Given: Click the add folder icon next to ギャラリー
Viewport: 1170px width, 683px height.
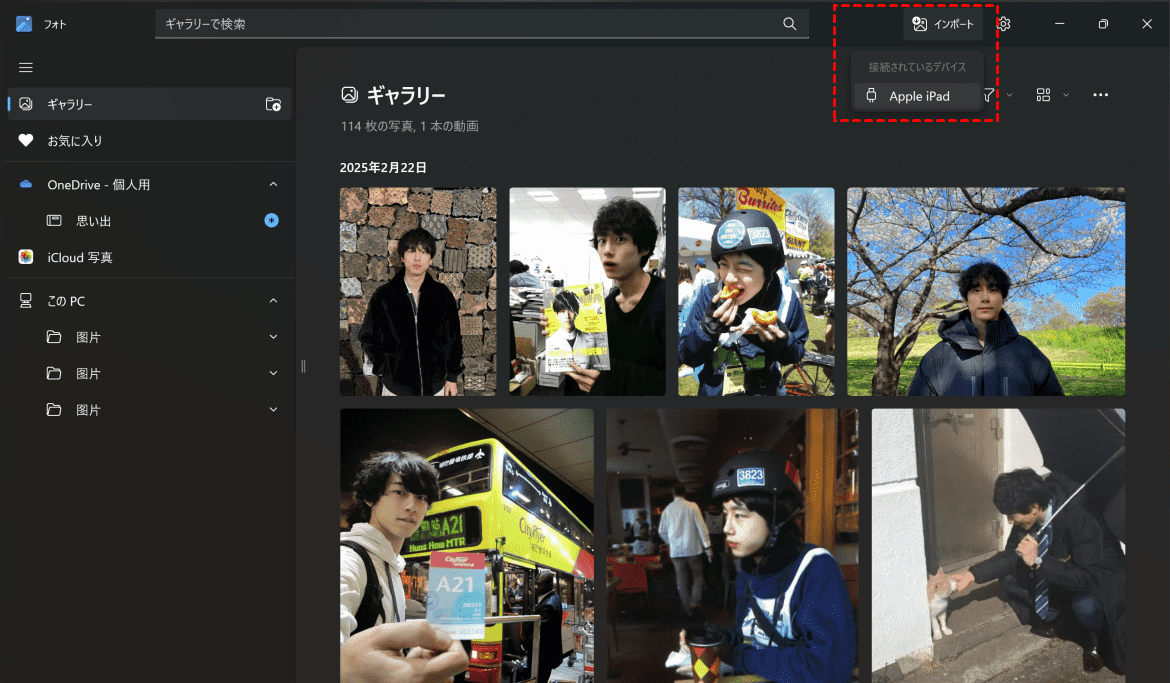Looking at the screenshot, I should tap(271, 104).
